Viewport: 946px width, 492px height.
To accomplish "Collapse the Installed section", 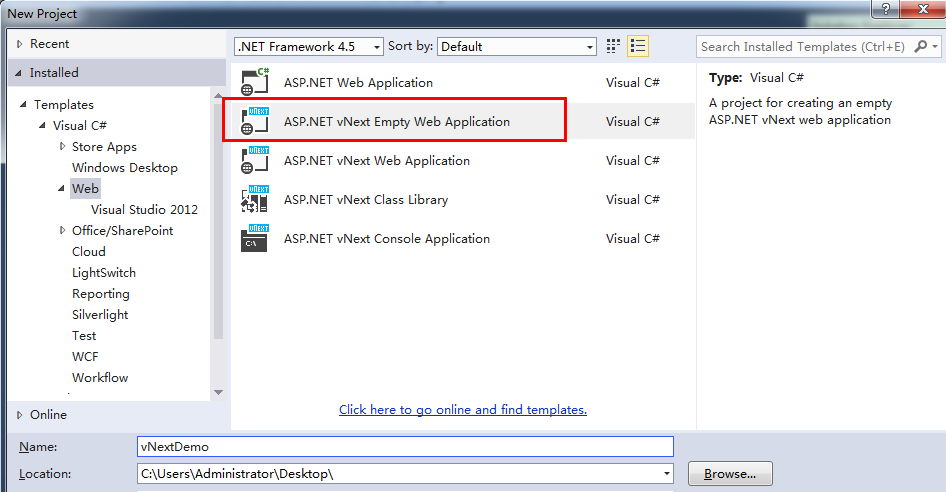I will pos(18,73).
